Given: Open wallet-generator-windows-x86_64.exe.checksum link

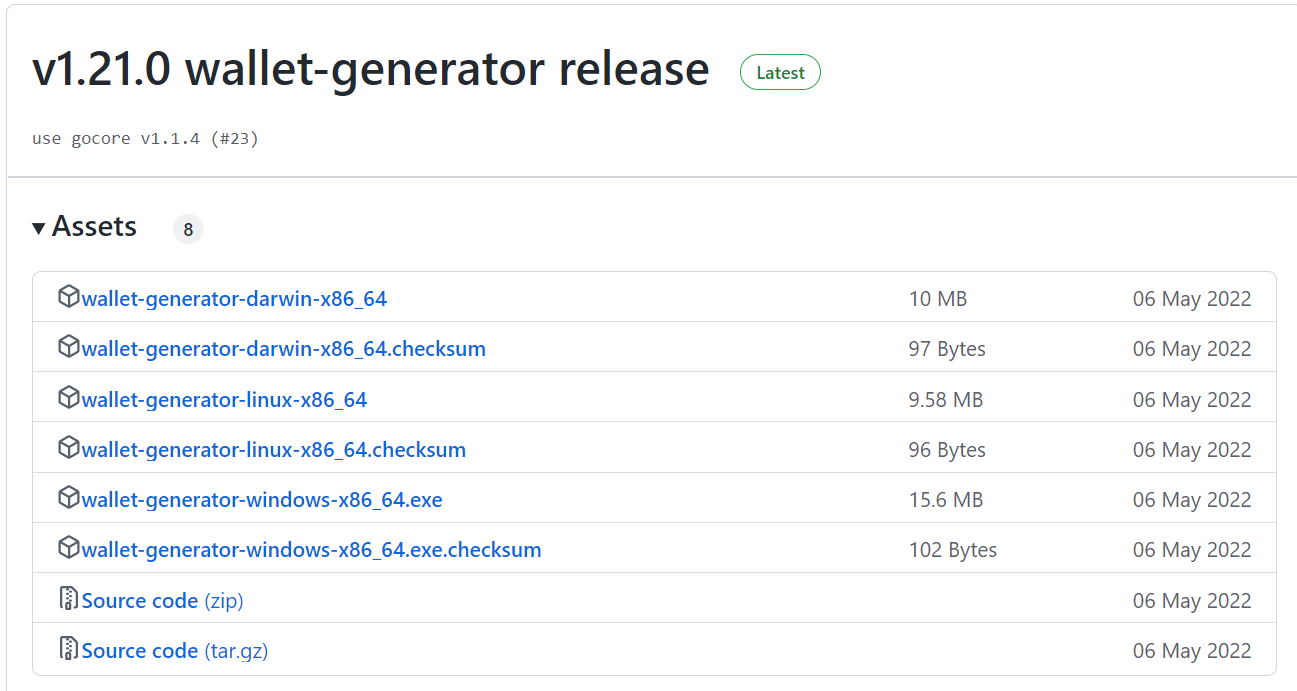Looking at the screenshot, I should coord(311,550).
